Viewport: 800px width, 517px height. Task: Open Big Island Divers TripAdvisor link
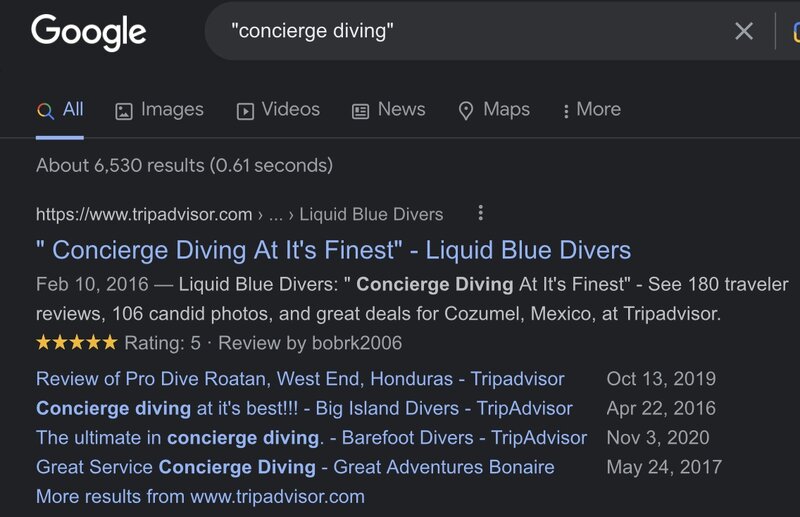click(304, 408)
